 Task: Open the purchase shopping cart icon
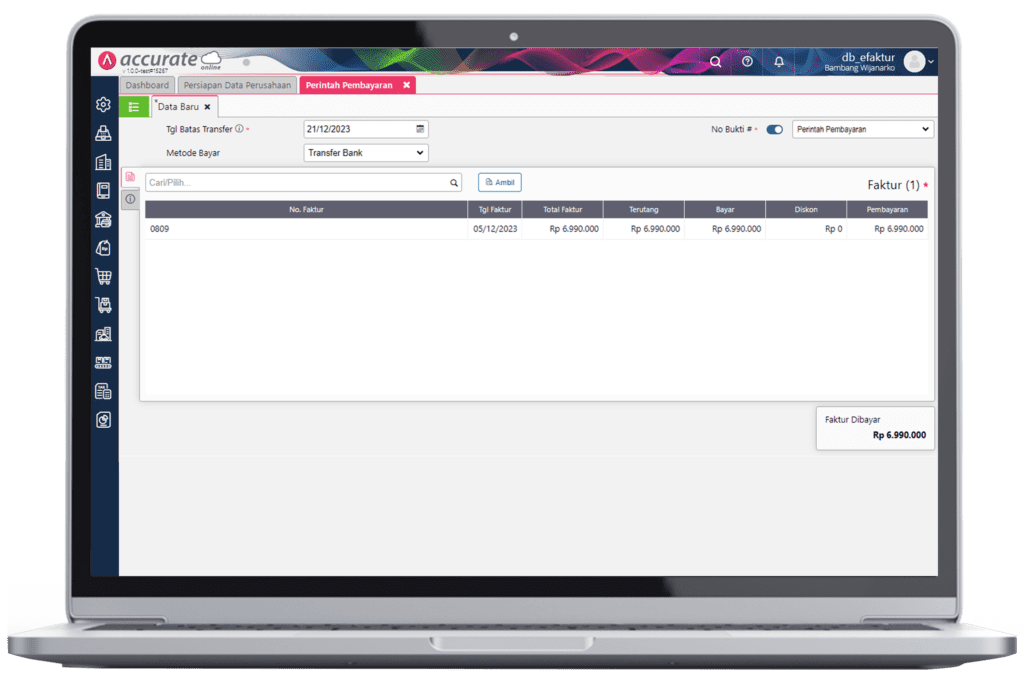point(103,277)
